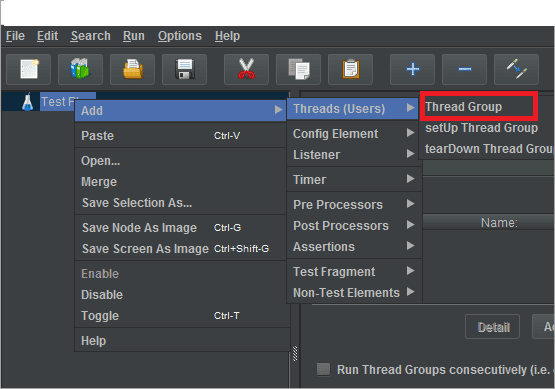Screen dimensions: 555x389
Task: Open the Search menu
Action: (x=91, y=36)
